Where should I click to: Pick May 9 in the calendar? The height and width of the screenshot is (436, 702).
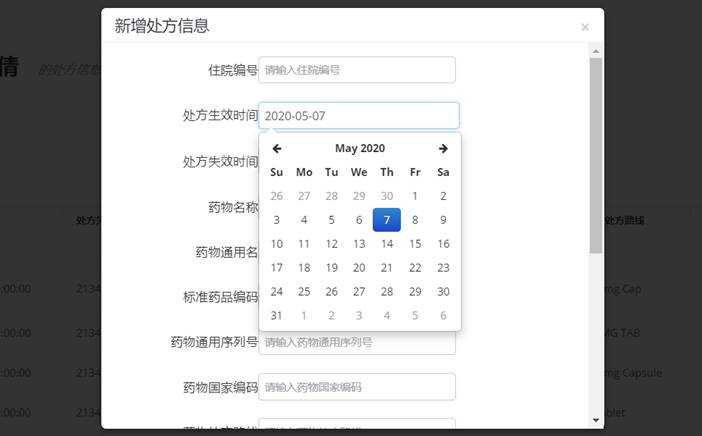coord(443,220)
